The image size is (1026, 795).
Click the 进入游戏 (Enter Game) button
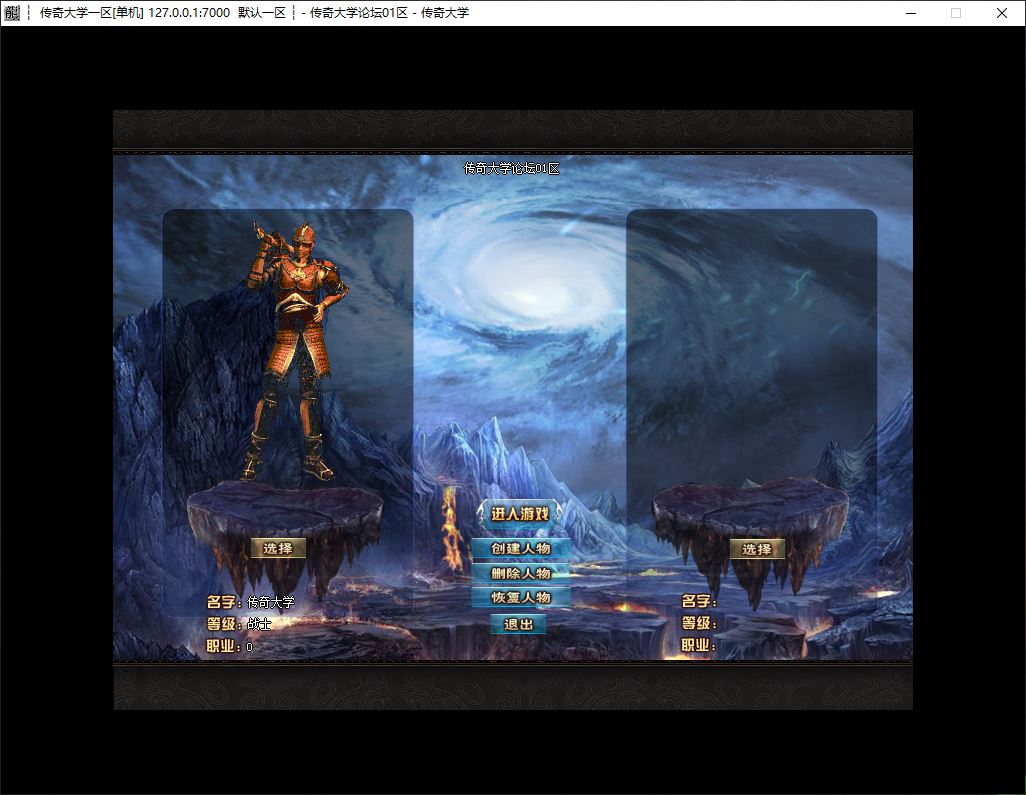pyautogui.click(x=520, y=514)
